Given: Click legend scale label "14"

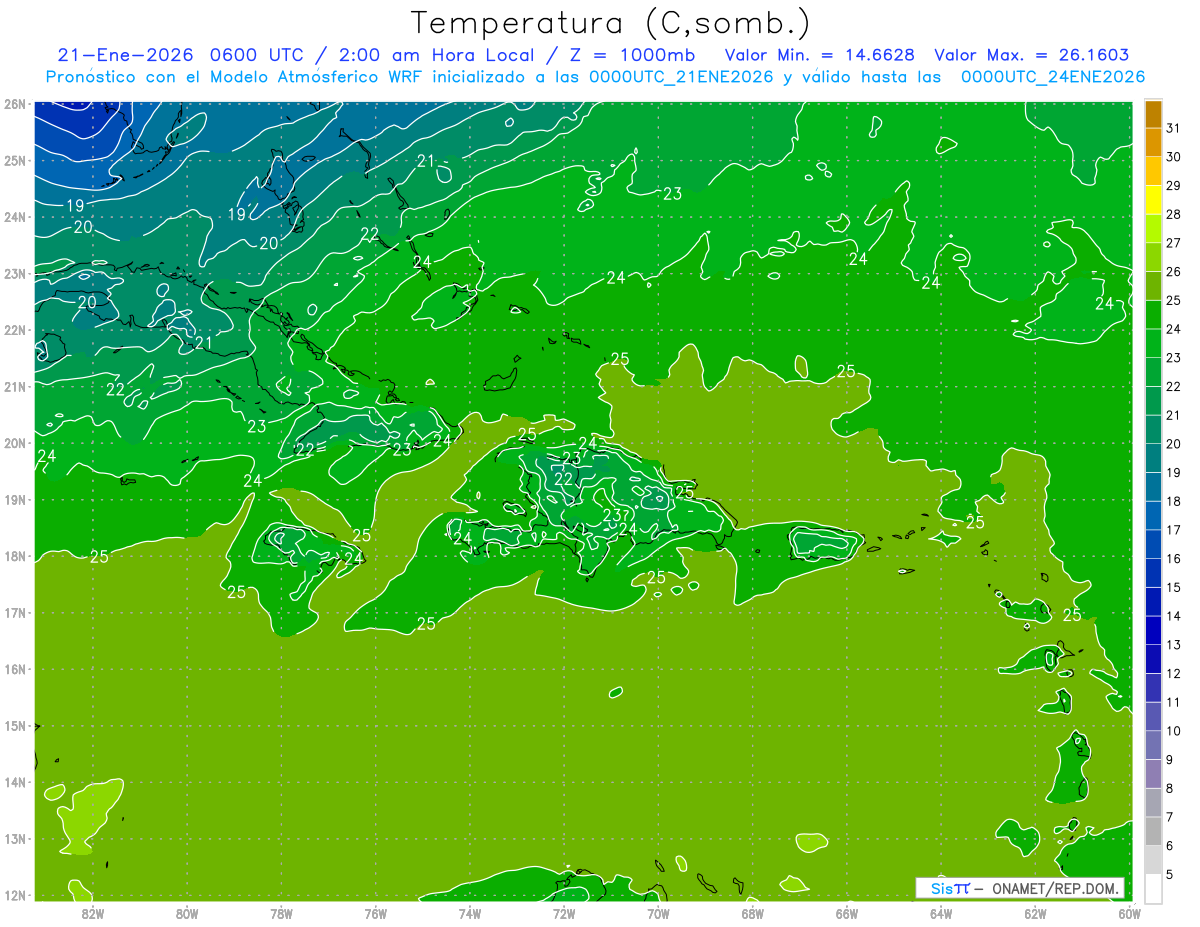Looking at the screenshot, I should [1173, 616].
